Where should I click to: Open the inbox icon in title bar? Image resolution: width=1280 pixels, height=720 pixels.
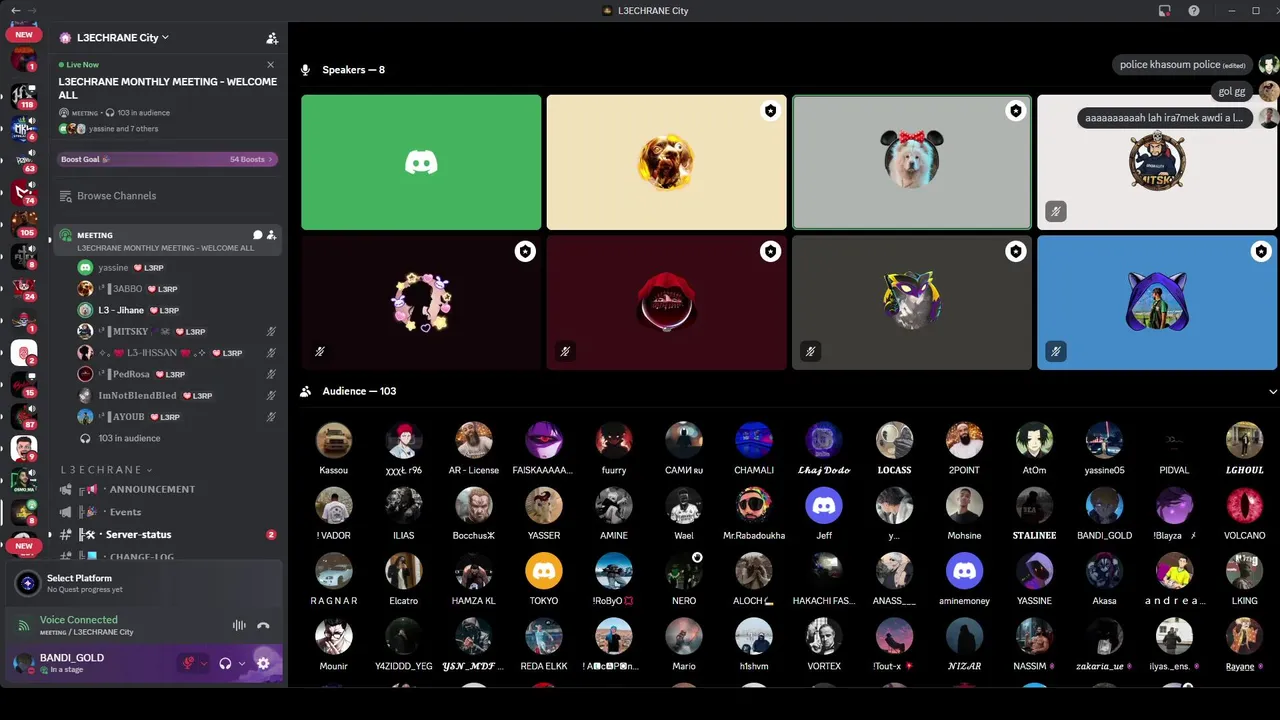[1165, 11]
